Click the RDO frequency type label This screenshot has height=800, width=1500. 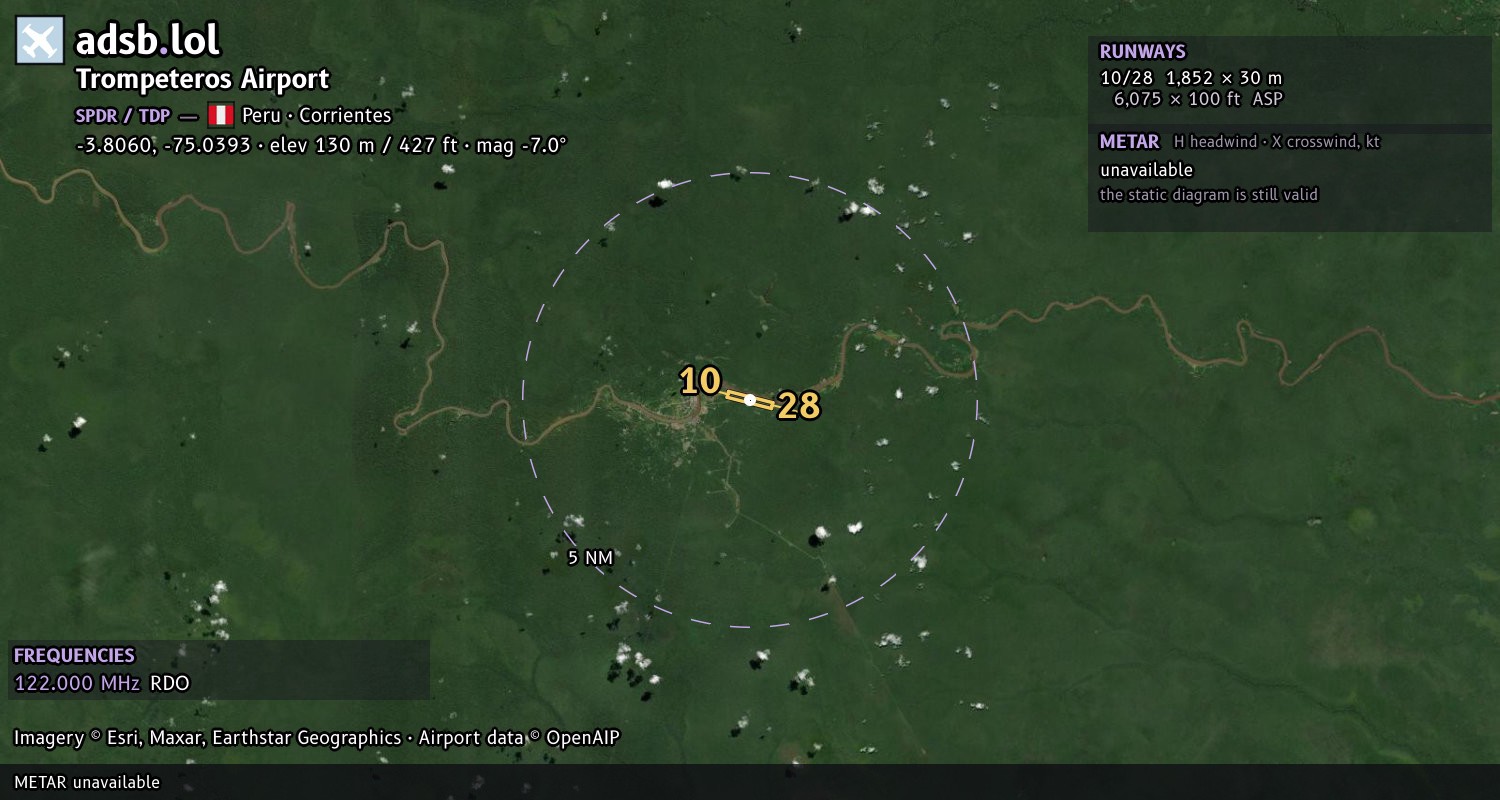(x=169, y=684)
